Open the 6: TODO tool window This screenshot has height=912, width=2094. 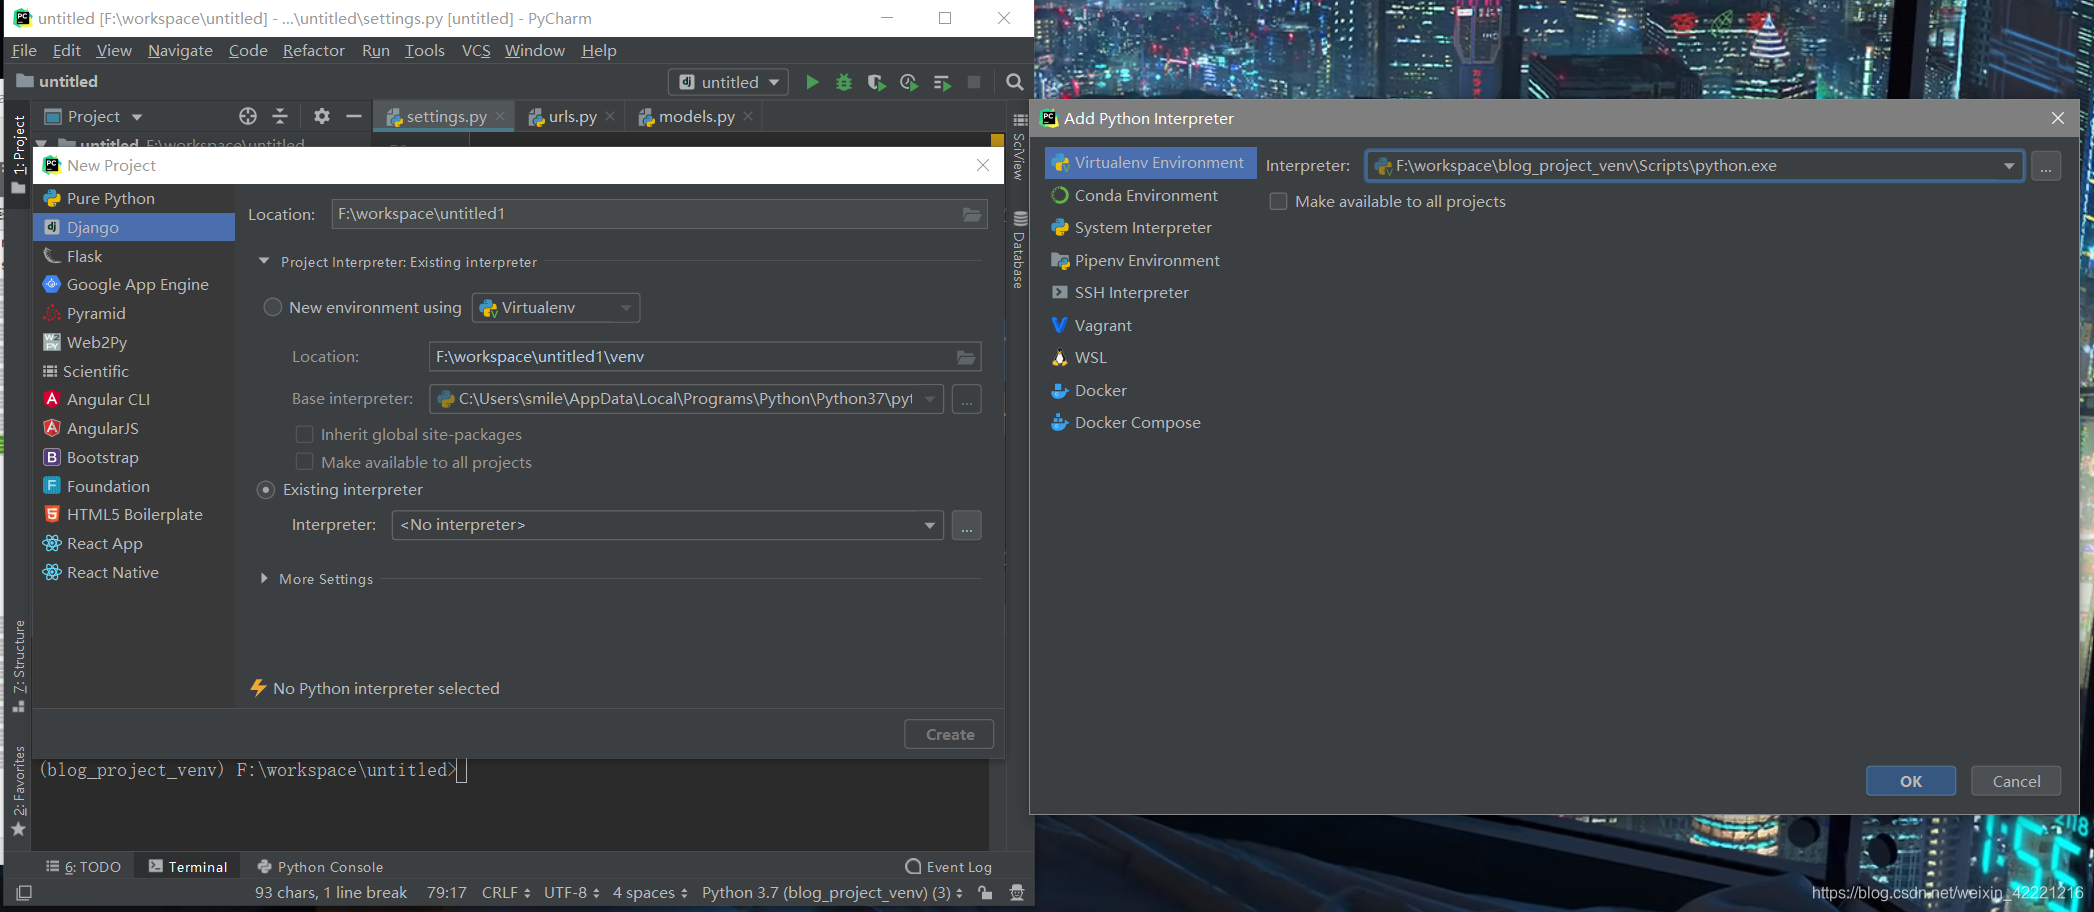[84, 867]
